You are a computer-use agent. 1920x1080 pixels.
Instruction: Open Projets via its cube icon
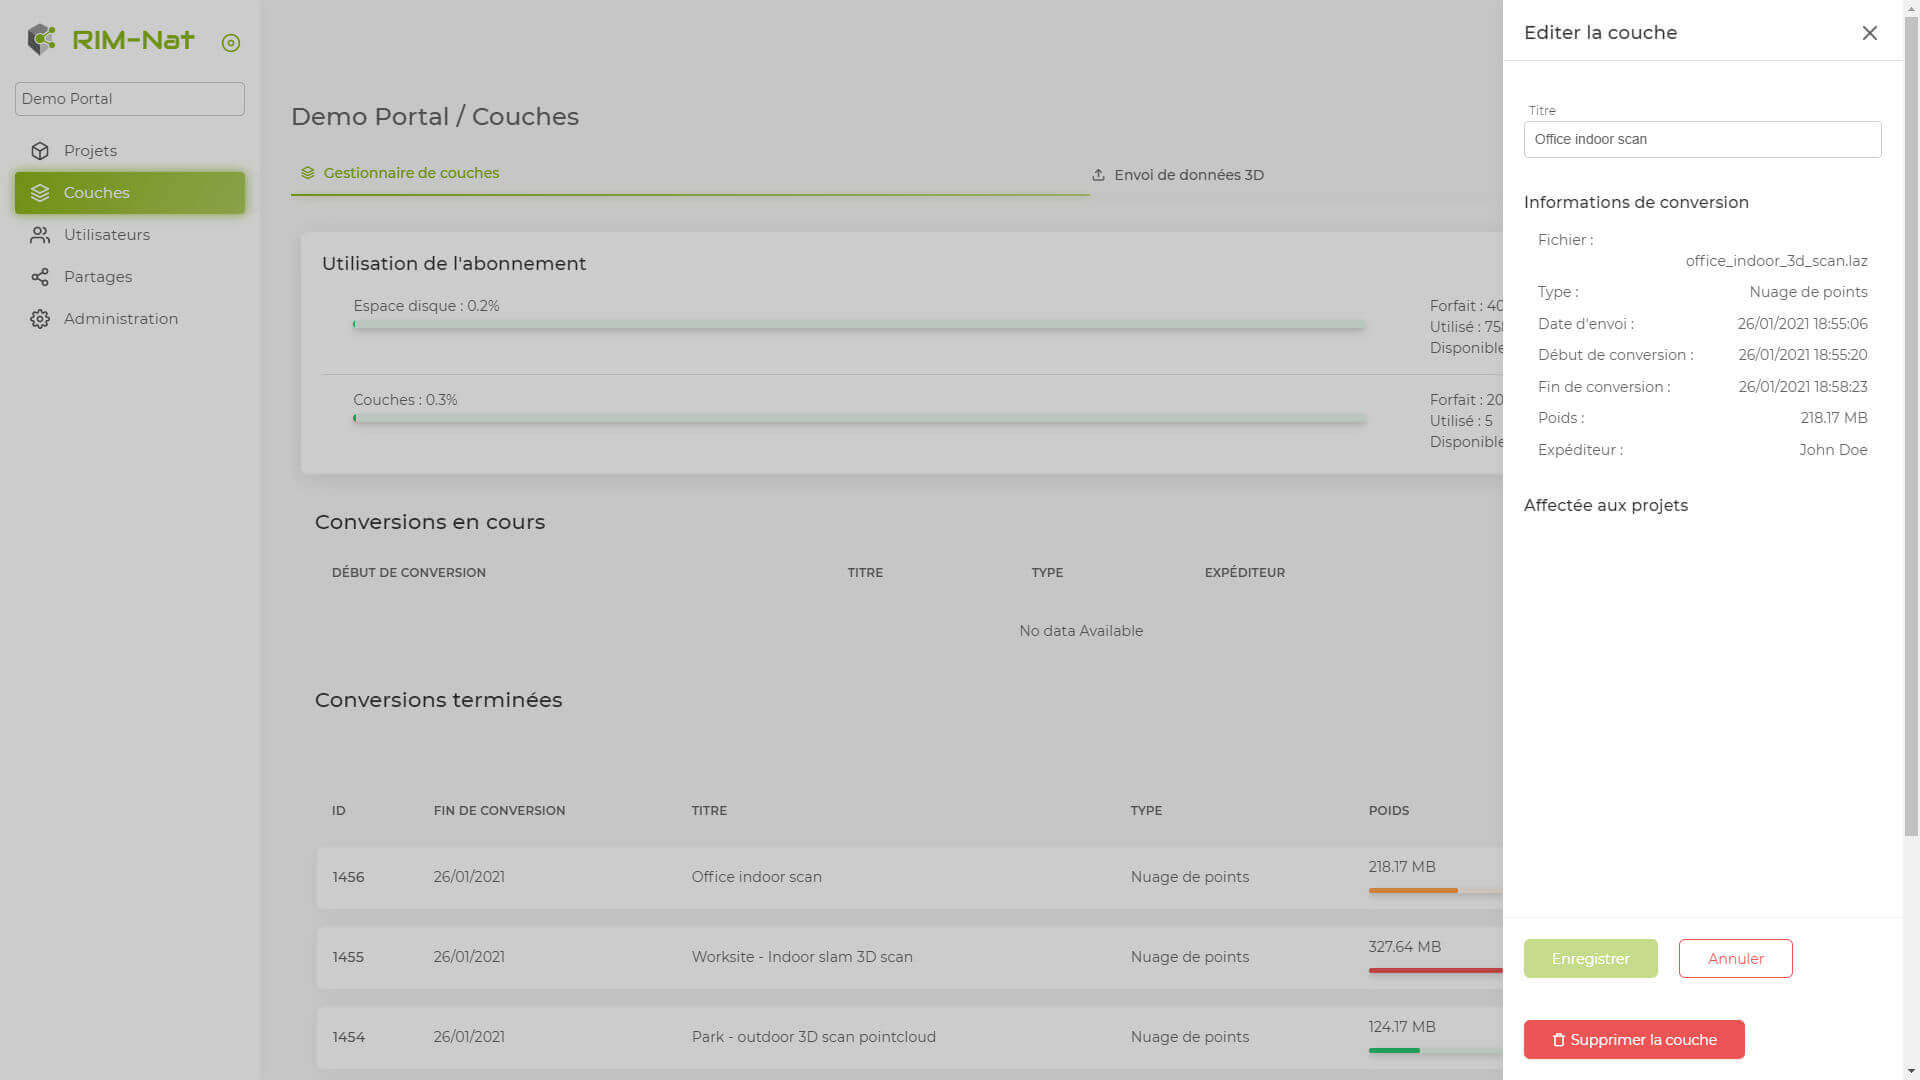40,151
